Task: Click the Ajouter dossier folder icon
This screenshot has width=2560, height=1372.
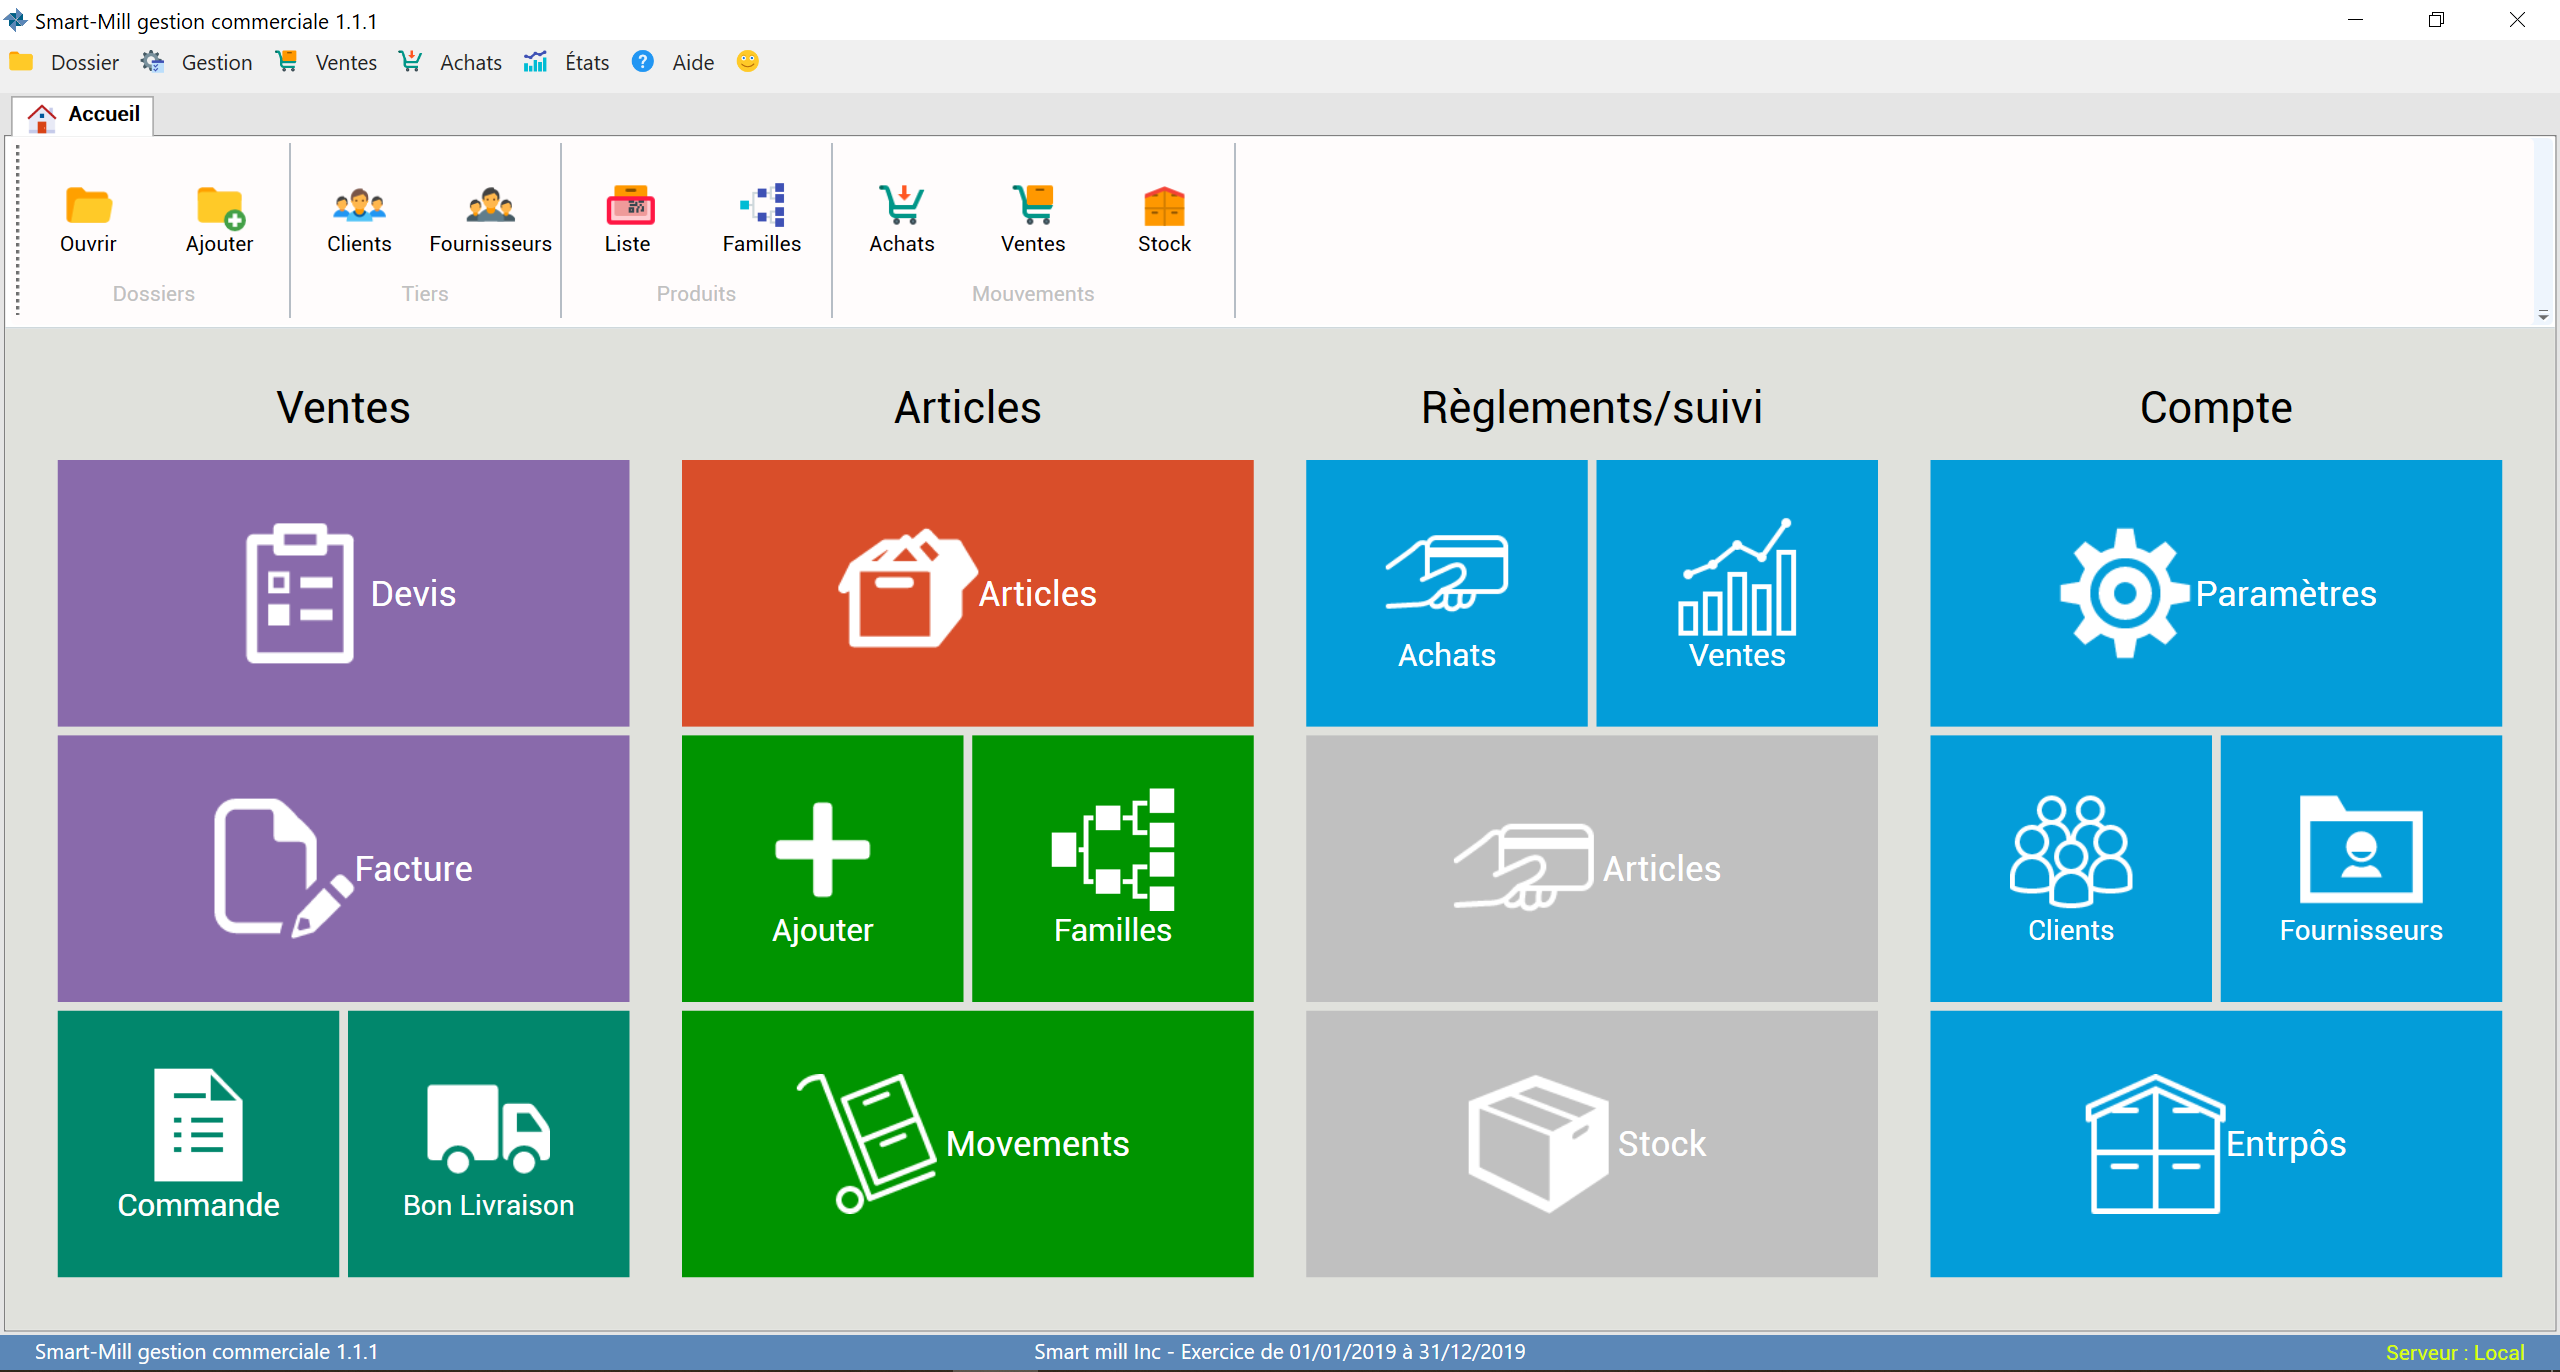Action: (x=219, y=220)
